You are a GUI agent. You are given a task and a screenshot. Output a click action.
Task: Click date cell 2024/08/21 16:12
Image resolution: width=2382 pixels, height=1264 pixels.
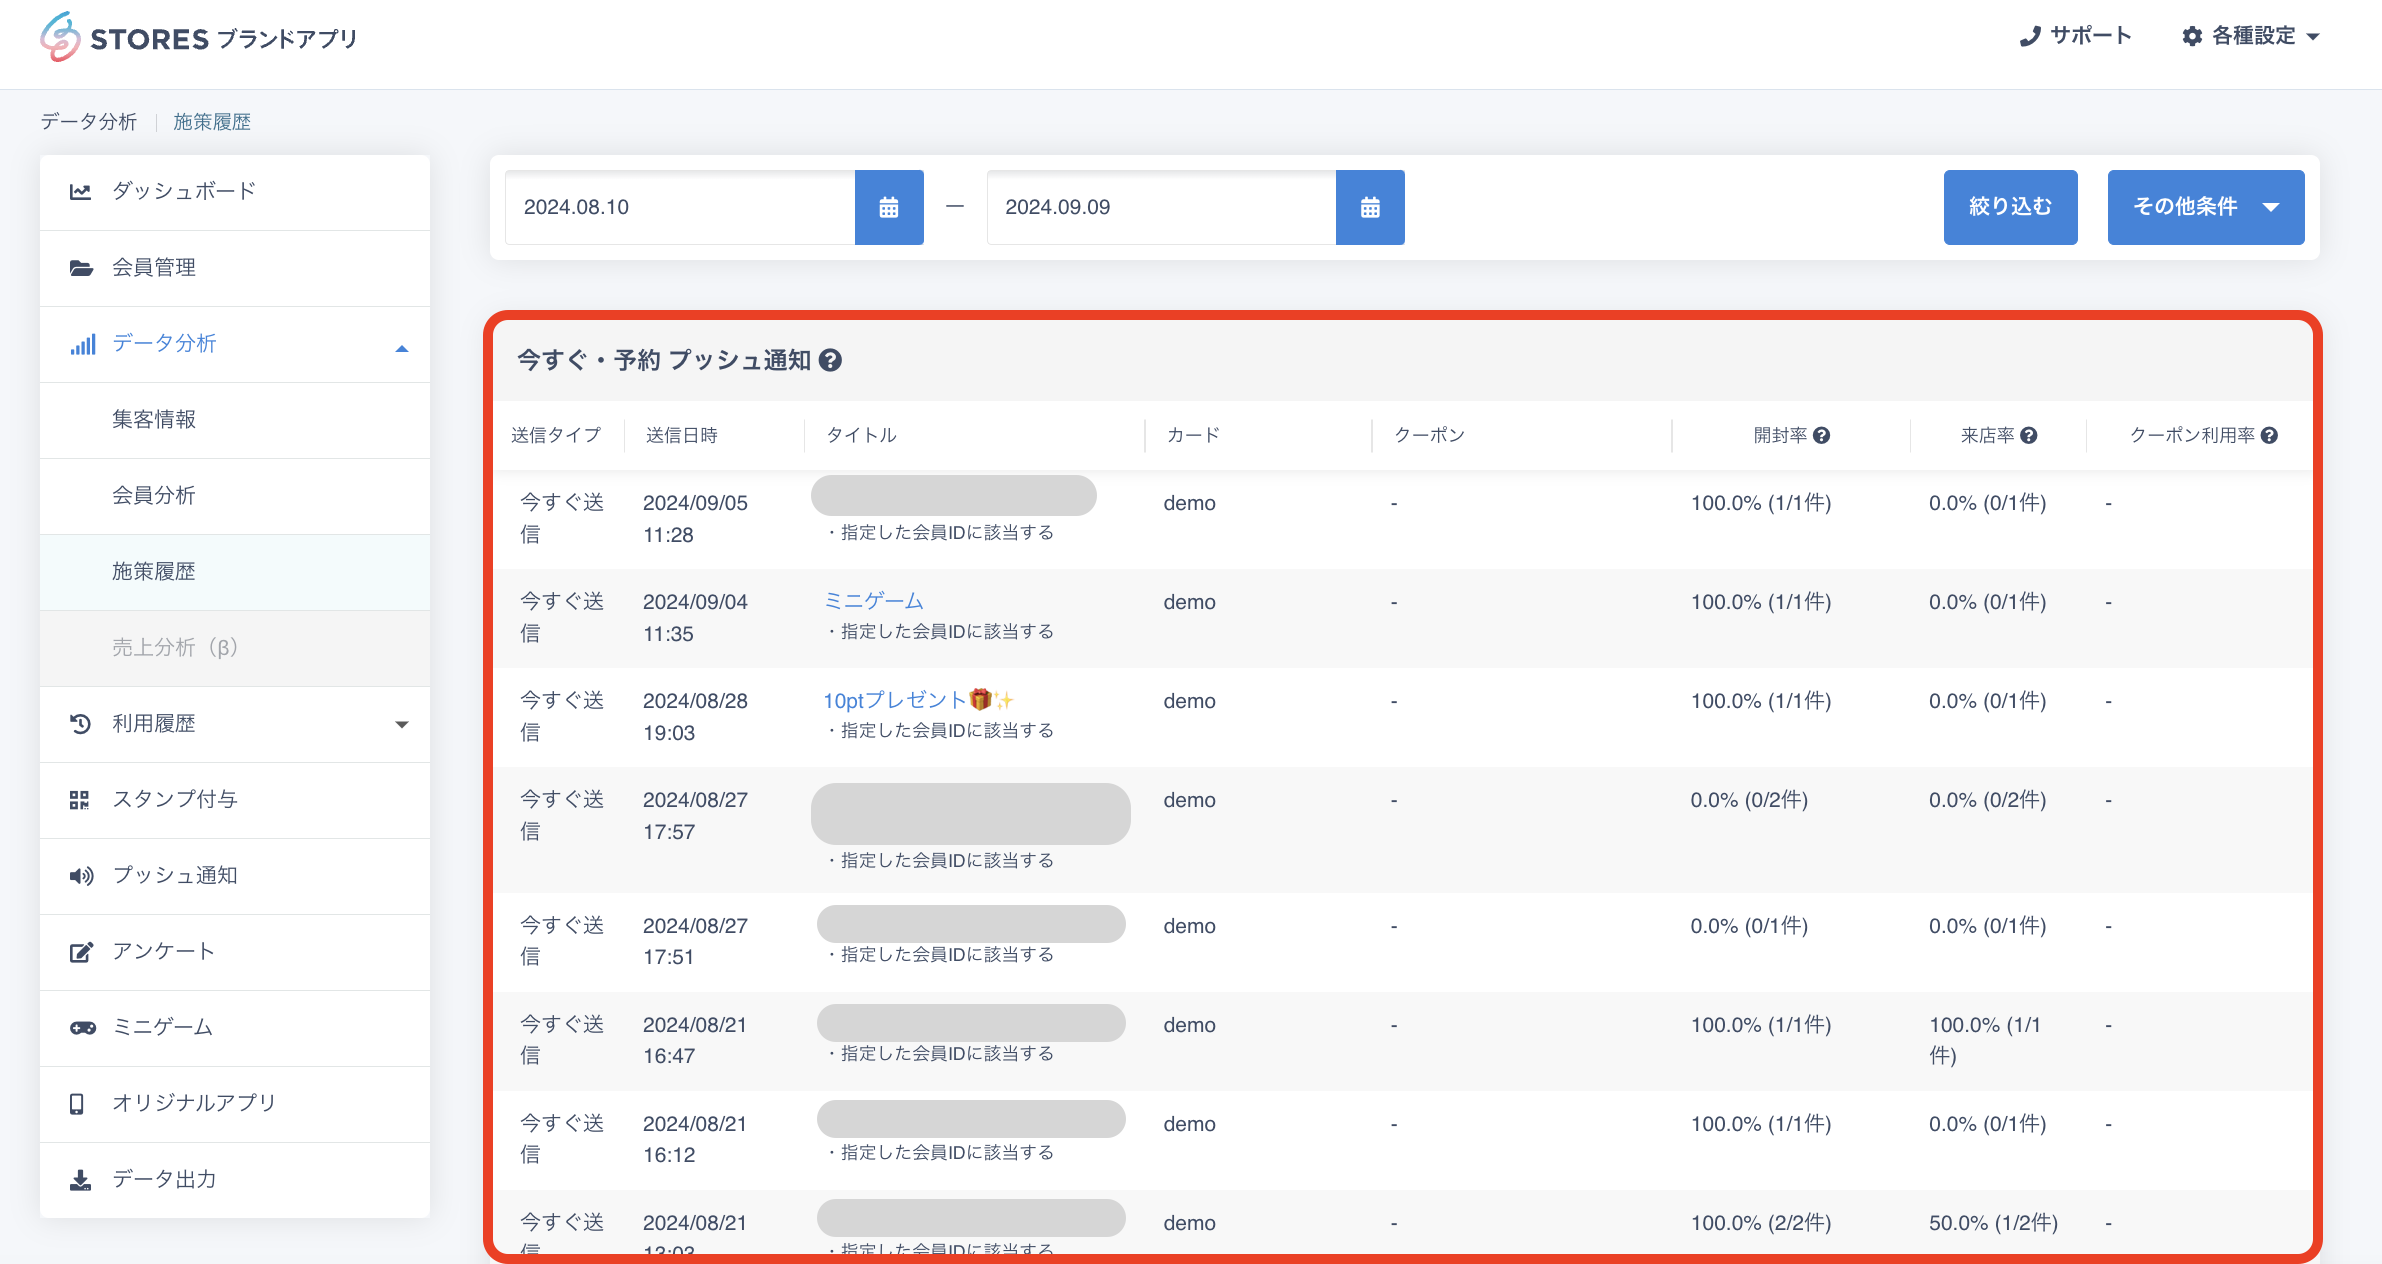(x=695, y=1139)
